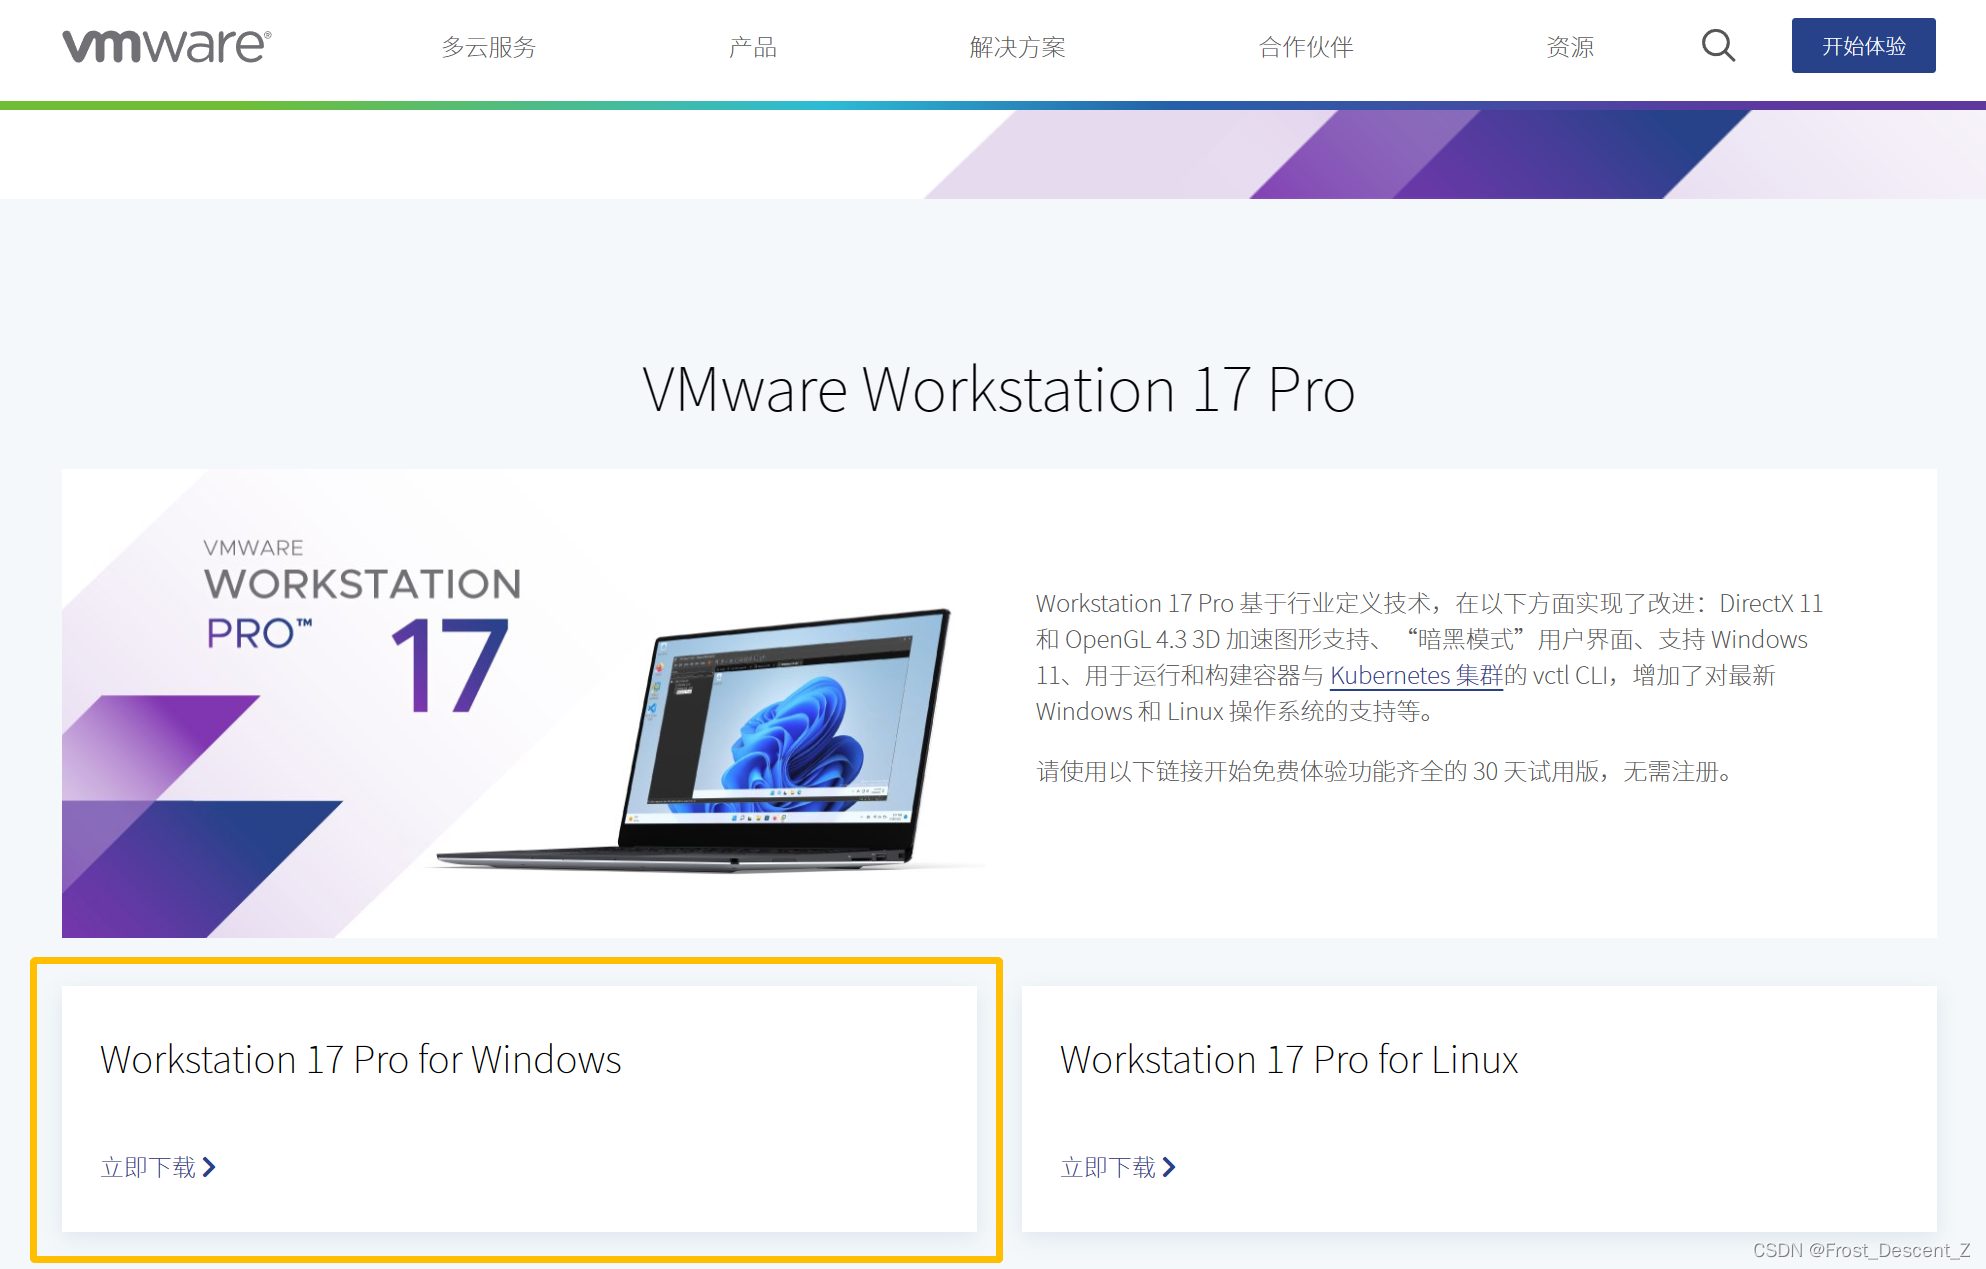Open the 资源 menu
1986x1269 pixels.
(x=1570, y=47)
